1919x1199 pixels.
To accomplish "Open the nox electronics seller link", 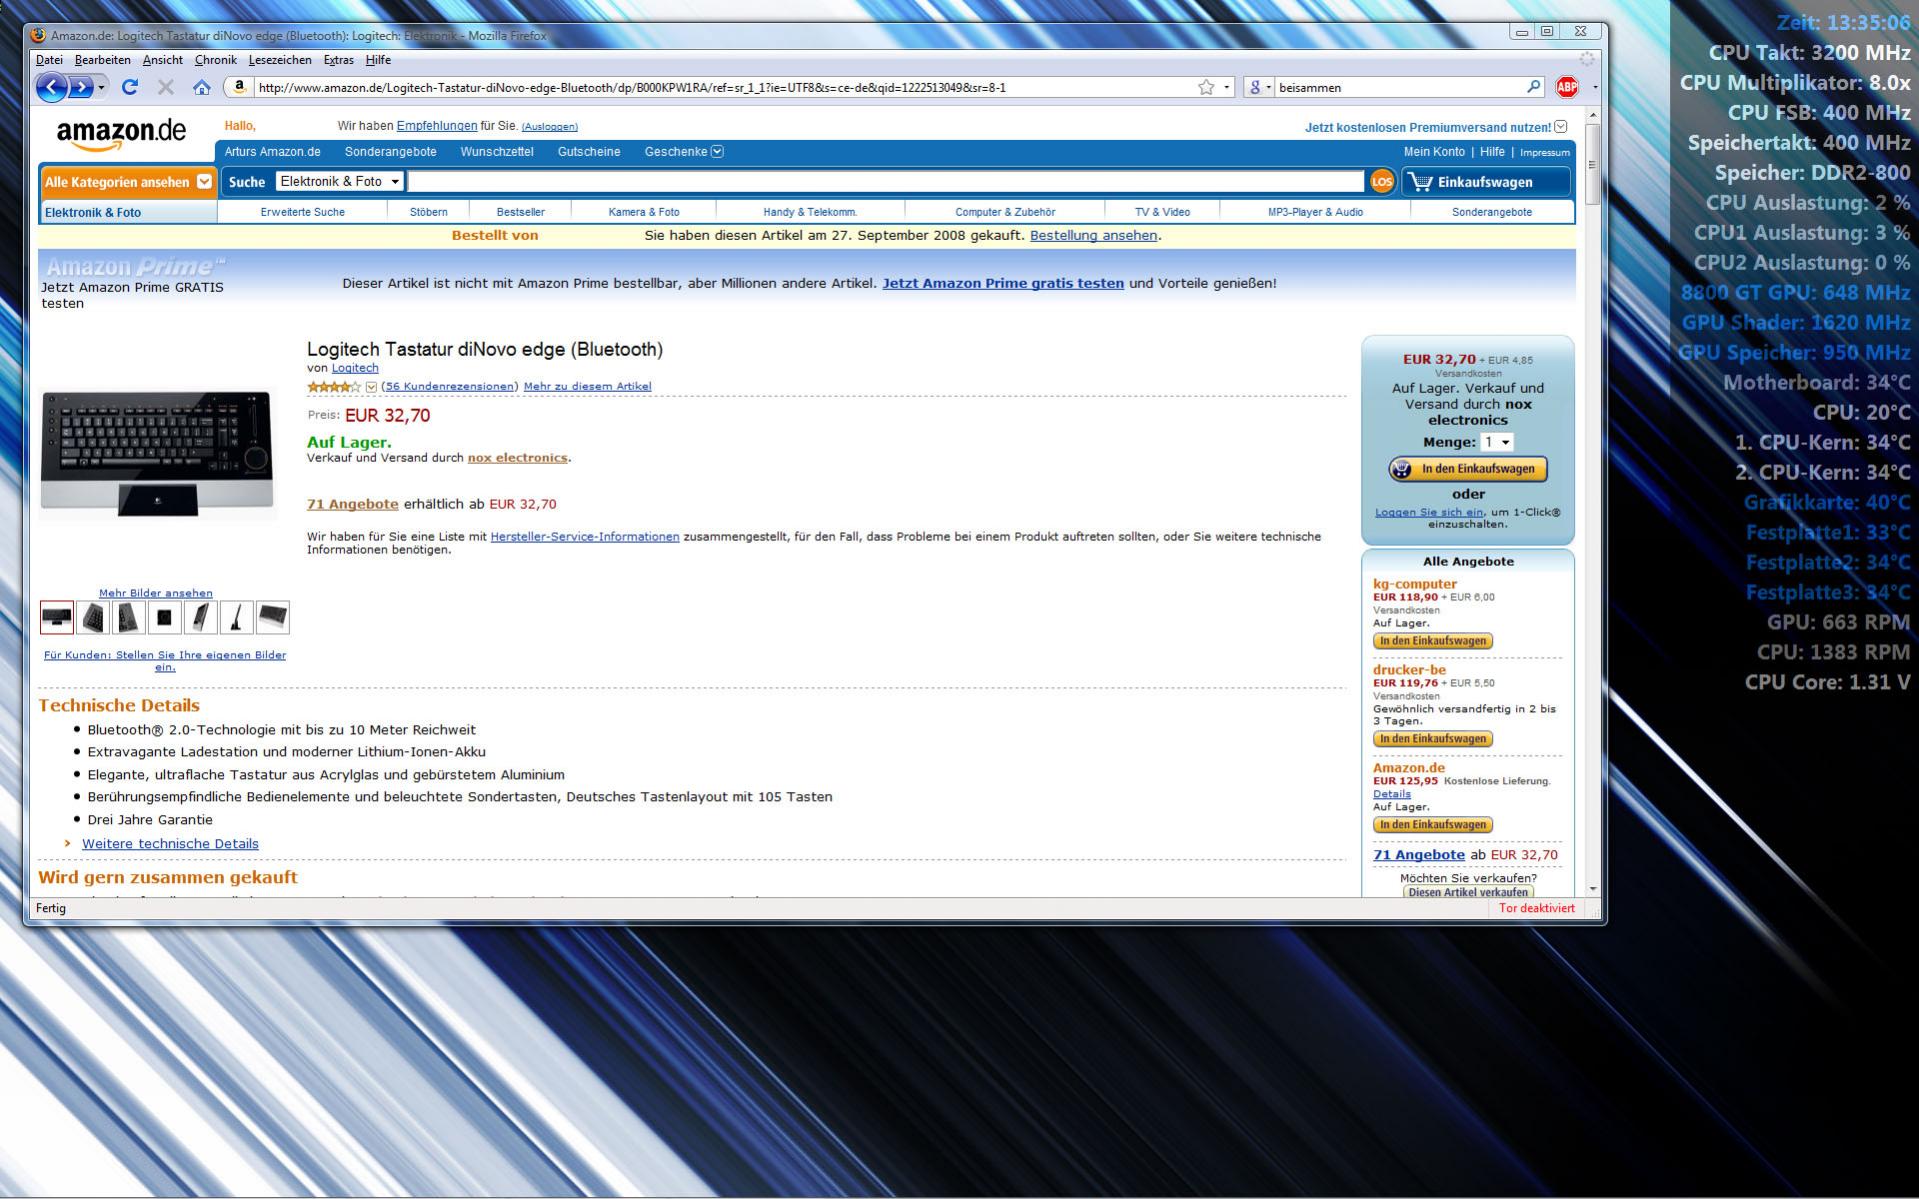I will click(517, 458).
